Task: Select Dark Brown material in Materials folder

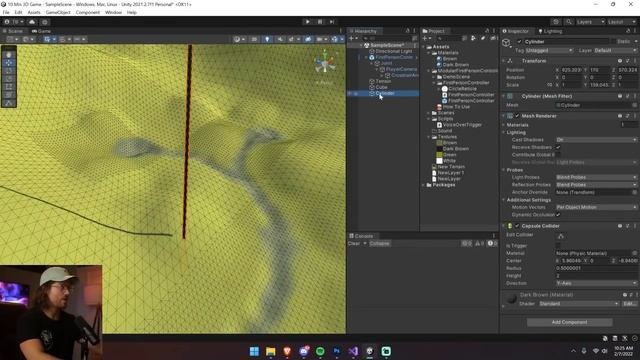Action: point(456,65)
